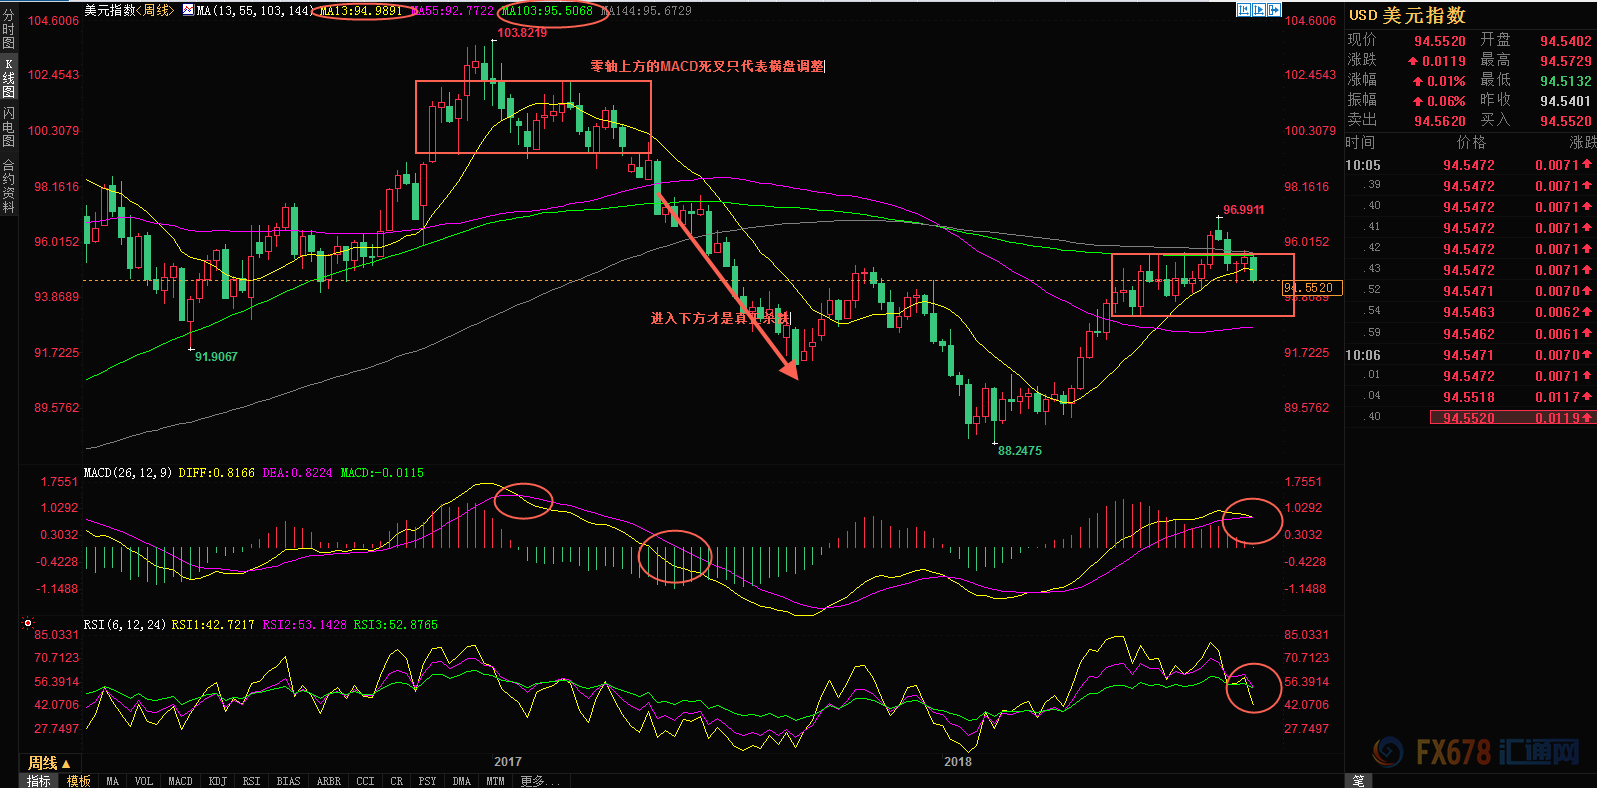Apply the MTM indicator from bottom bar
Screen dimensions: 1597x788
pos(495,781)
